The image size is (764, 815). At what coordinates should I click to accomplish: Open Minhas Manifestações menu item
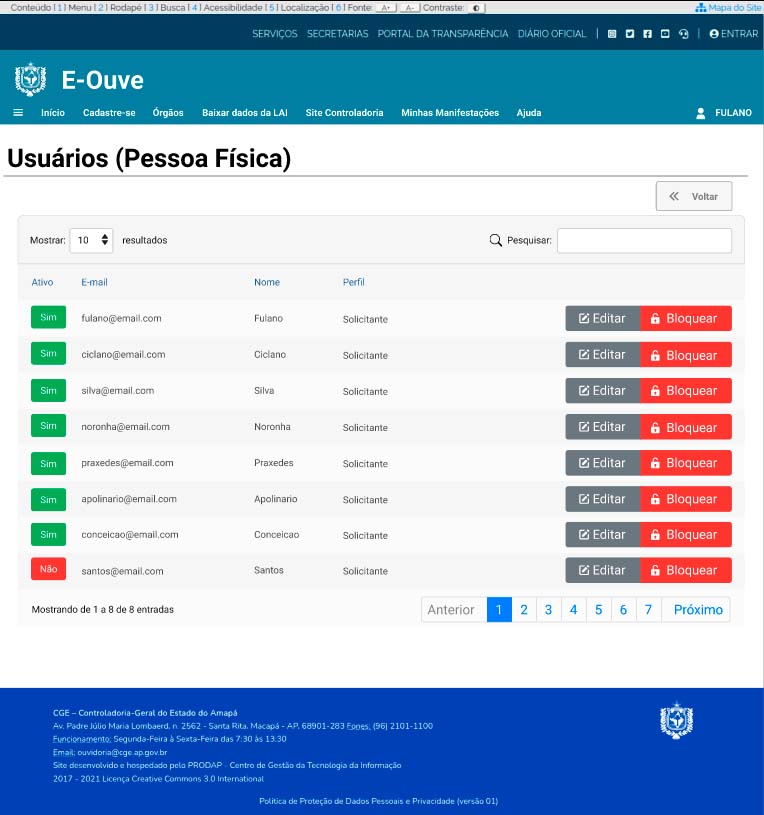tap(449, 113)
